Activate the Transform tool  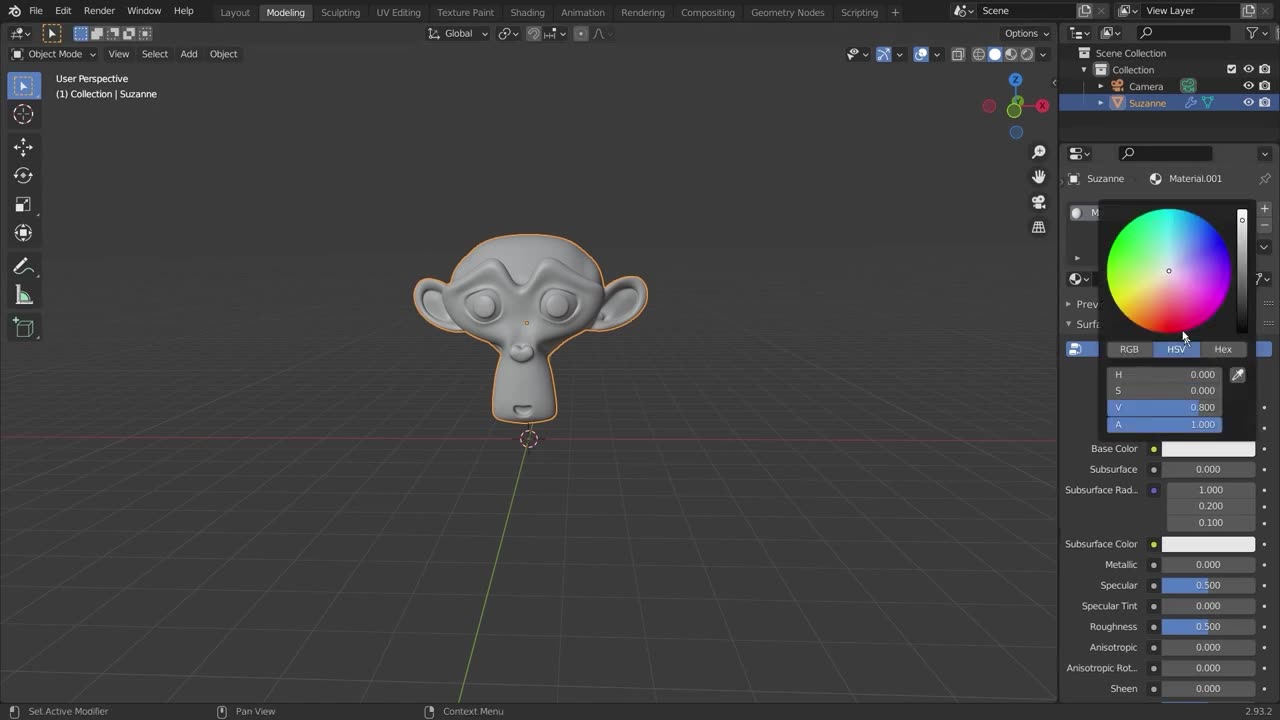[x=24, y=233]
